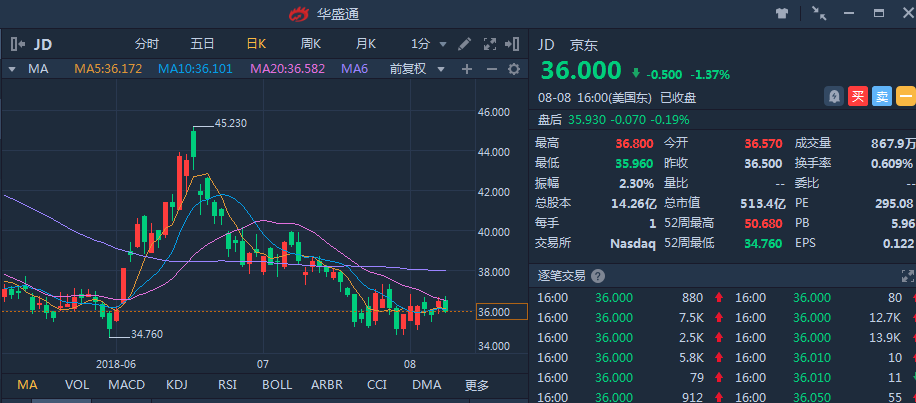Click the trade row with volume 880
The image size is (916, 403).
630,298
